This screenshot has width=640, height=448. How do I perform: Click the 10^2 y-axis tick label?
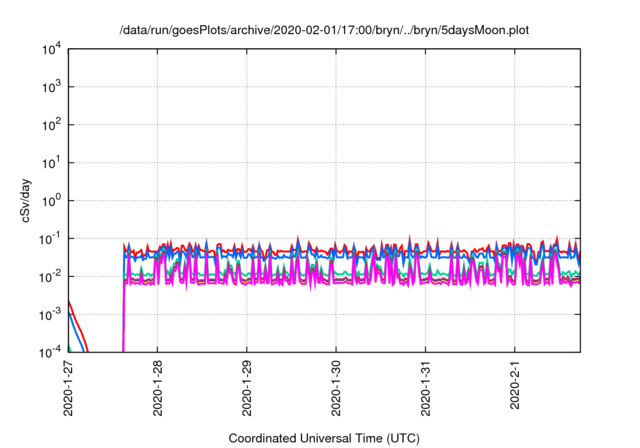(x=51, y=125)
